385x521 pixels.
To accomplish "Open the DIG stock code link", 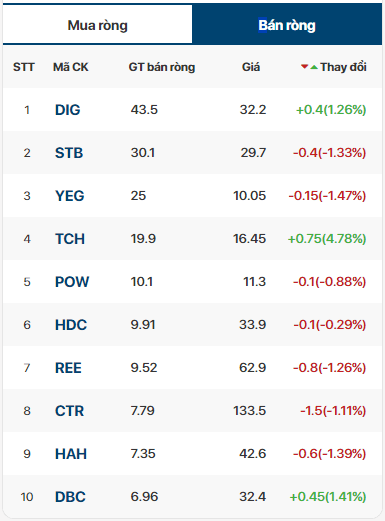I will 68,110.
